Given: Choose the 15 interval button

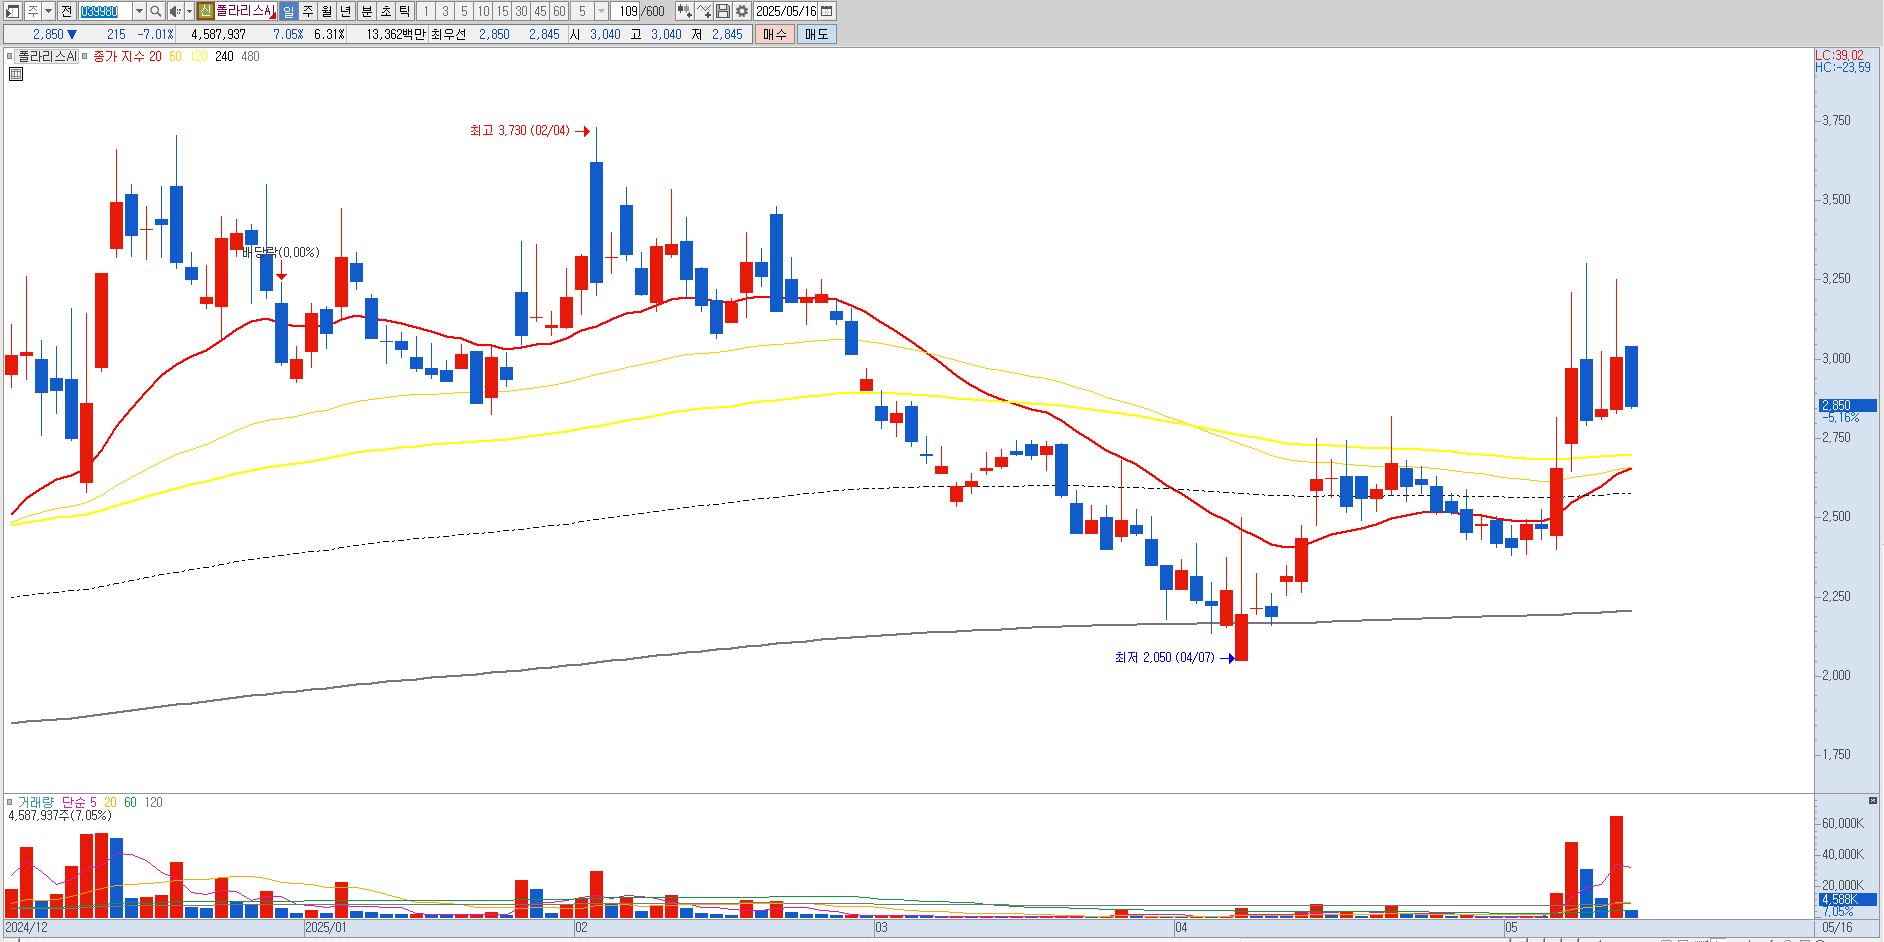Looking at the screenshot, I should (502, 11).
